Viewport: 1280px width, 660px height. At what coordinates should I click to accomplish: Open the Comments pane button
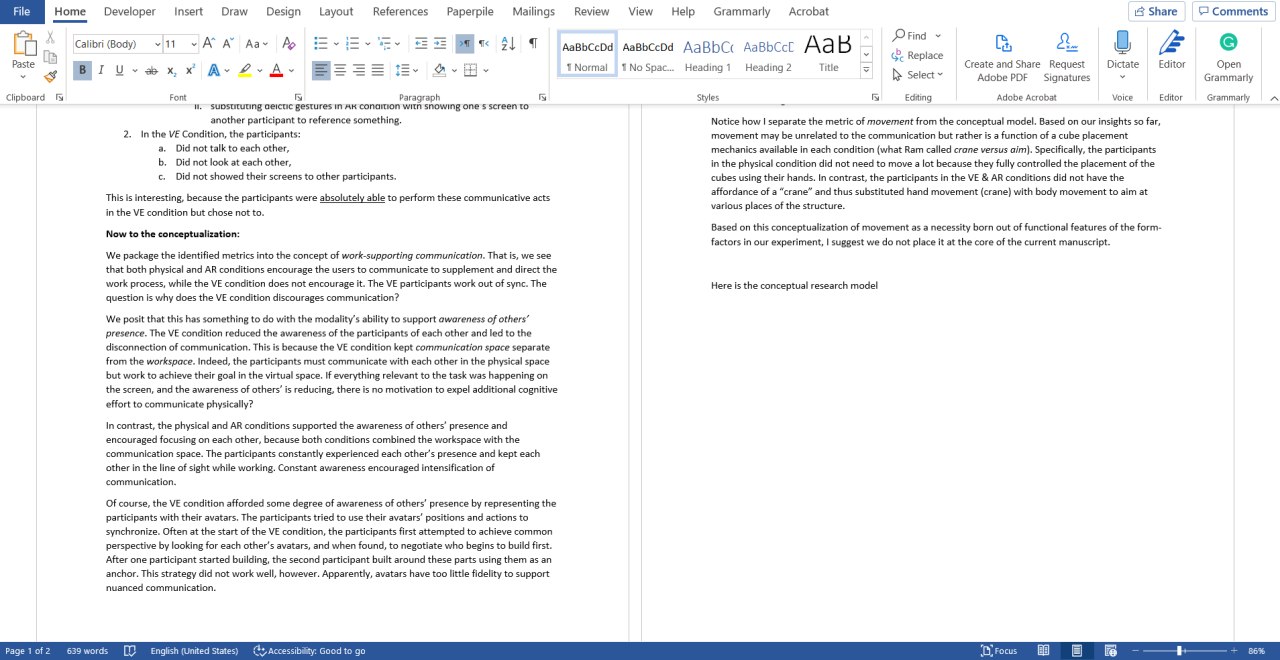tap(1232, 11)
